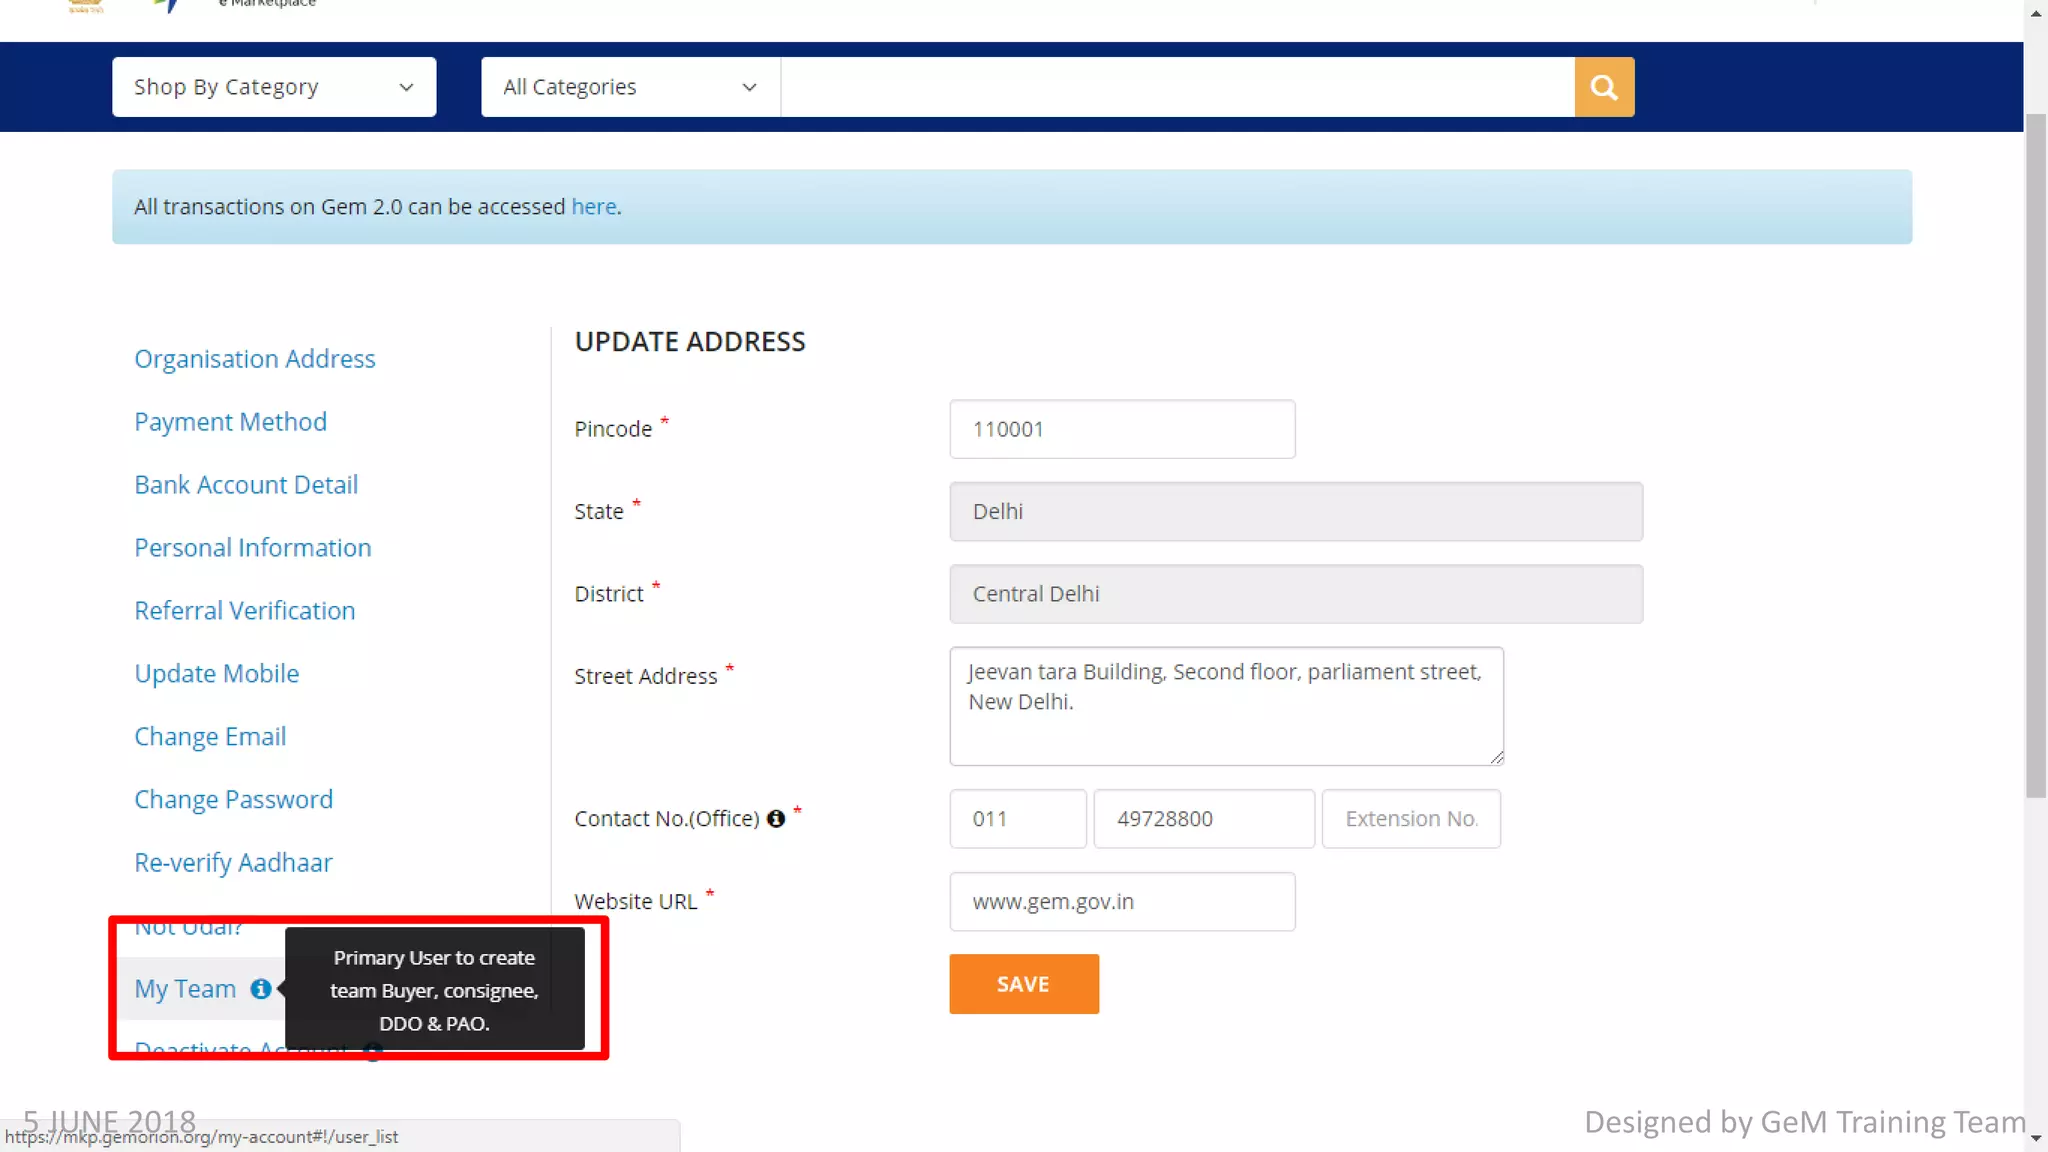Open Bank Account Detail page
Image resolution: width=2048 pixels, height=1152 pixels.
pyautogui.click(x=246, y=485)
